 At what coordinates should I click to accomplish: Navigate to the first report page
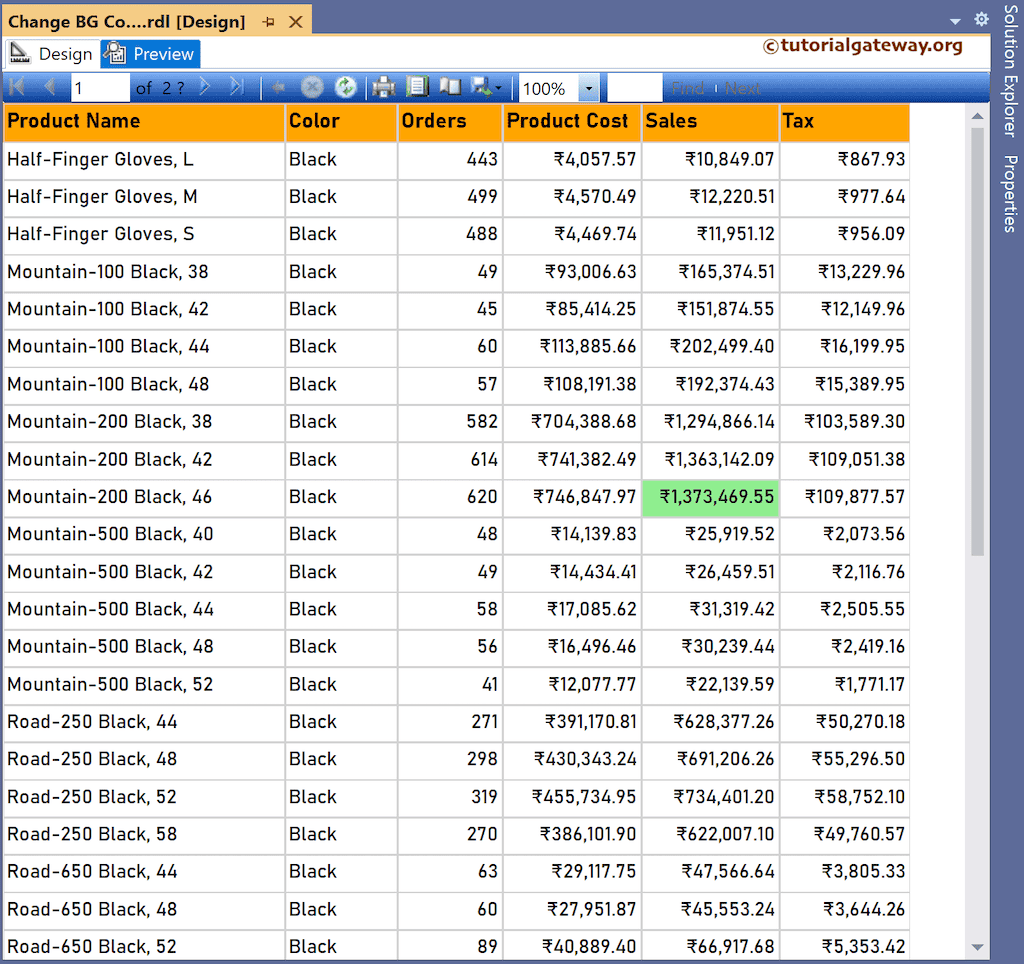pos(15,87)
